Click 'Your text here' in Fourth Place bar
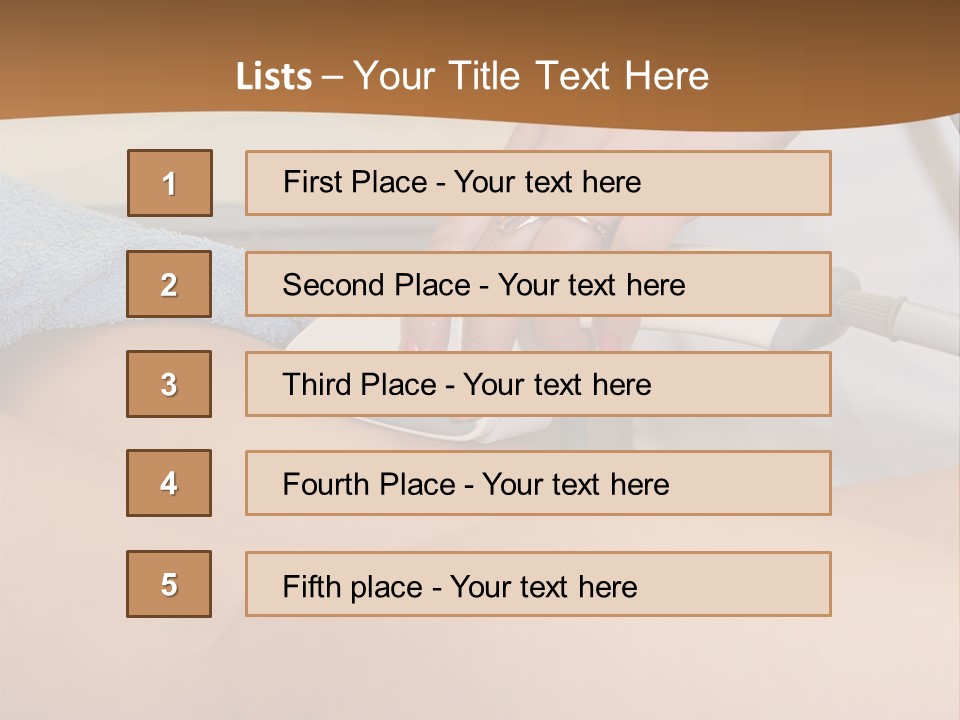Viewport: 960px width, 720px height. pyautogui.click(x=575, y=485)
